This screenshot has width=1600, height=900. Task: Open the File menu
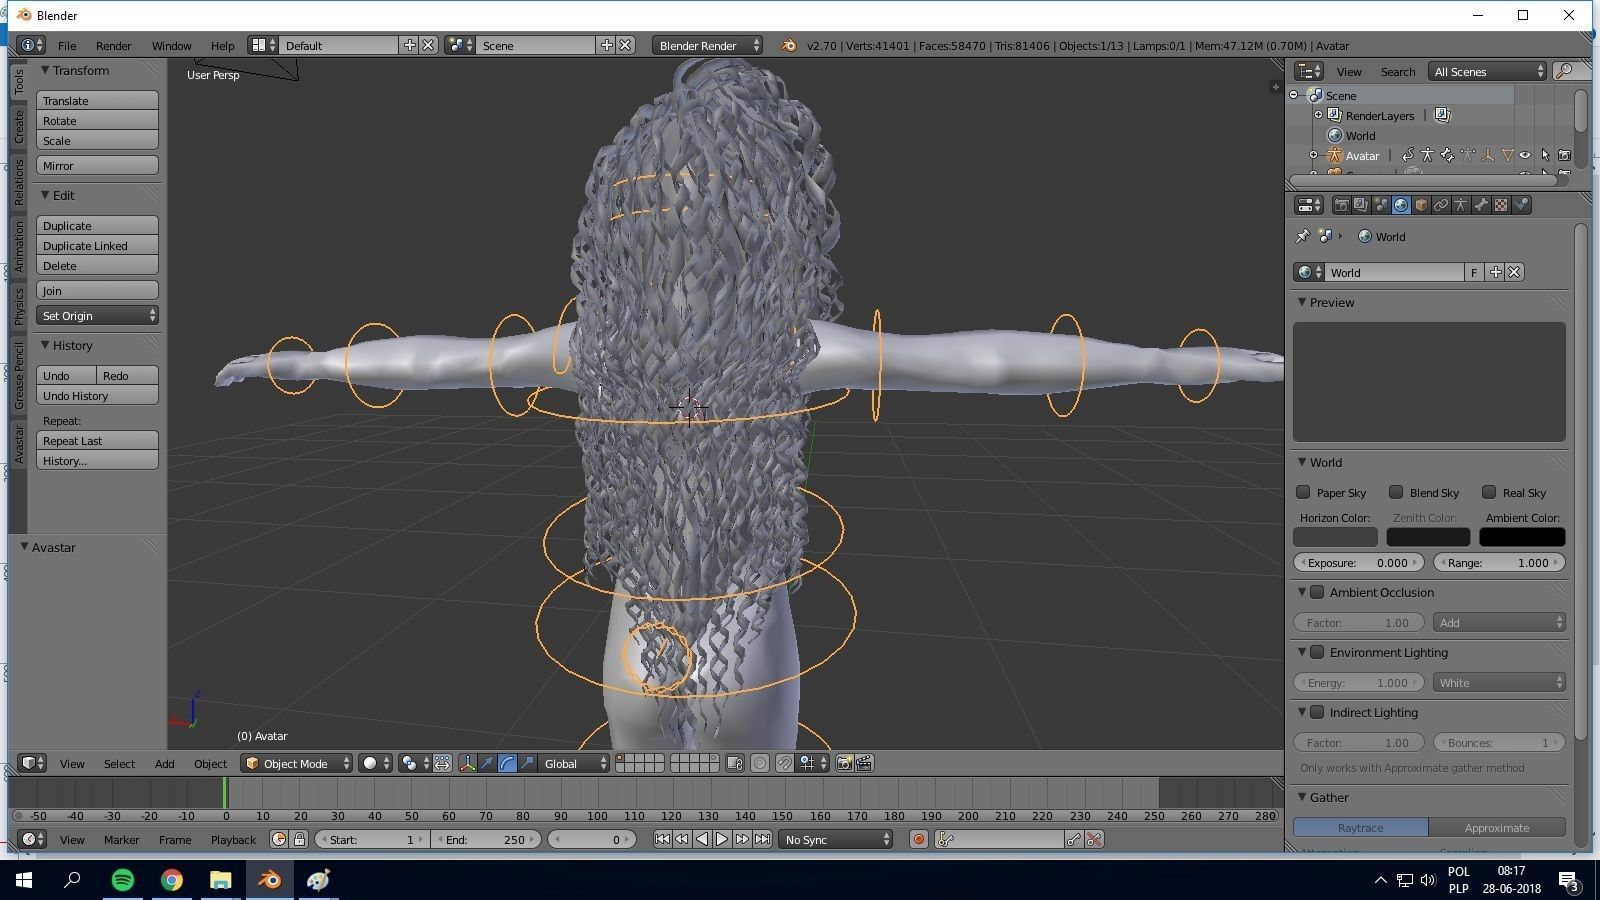[x=67, y=45]
